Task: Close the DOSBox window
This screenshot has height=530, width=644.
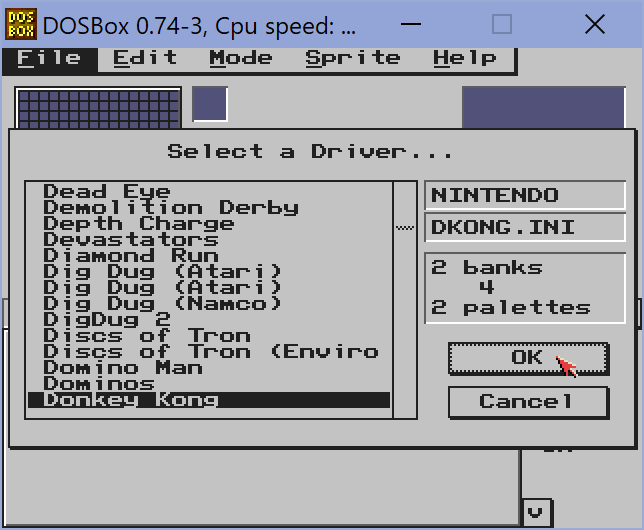Action: click(595, 24)
